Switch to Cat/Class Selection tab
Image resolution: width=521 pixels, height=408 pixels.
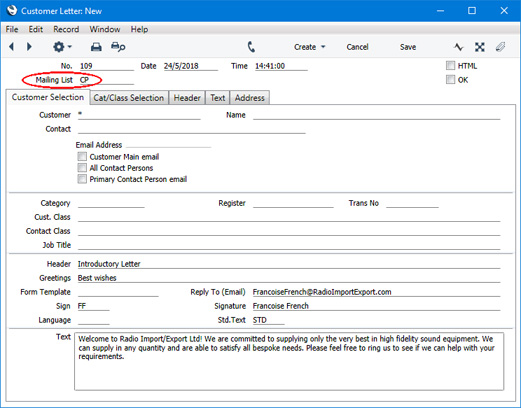(129, 98)
